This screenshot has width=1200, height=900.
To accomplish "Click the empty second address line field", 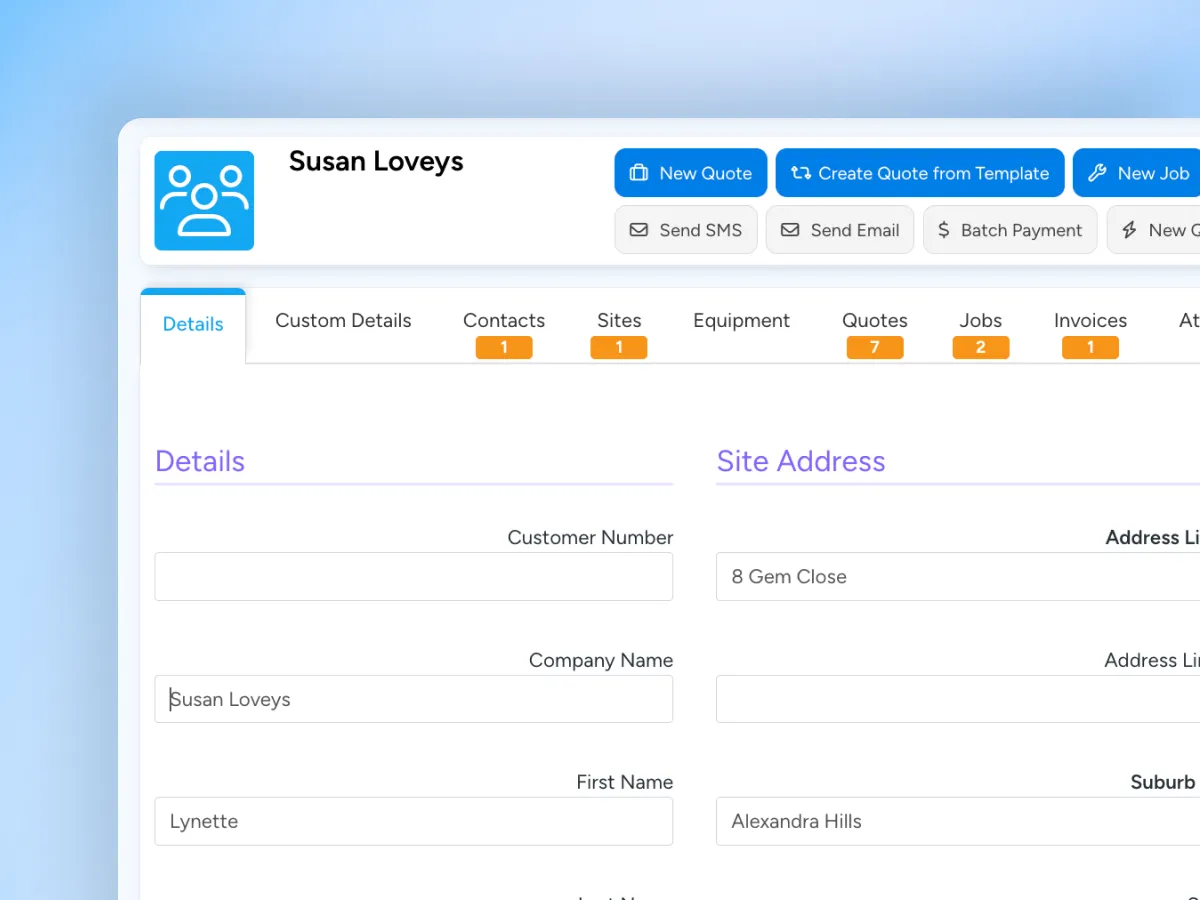I will tap(958, 699).
